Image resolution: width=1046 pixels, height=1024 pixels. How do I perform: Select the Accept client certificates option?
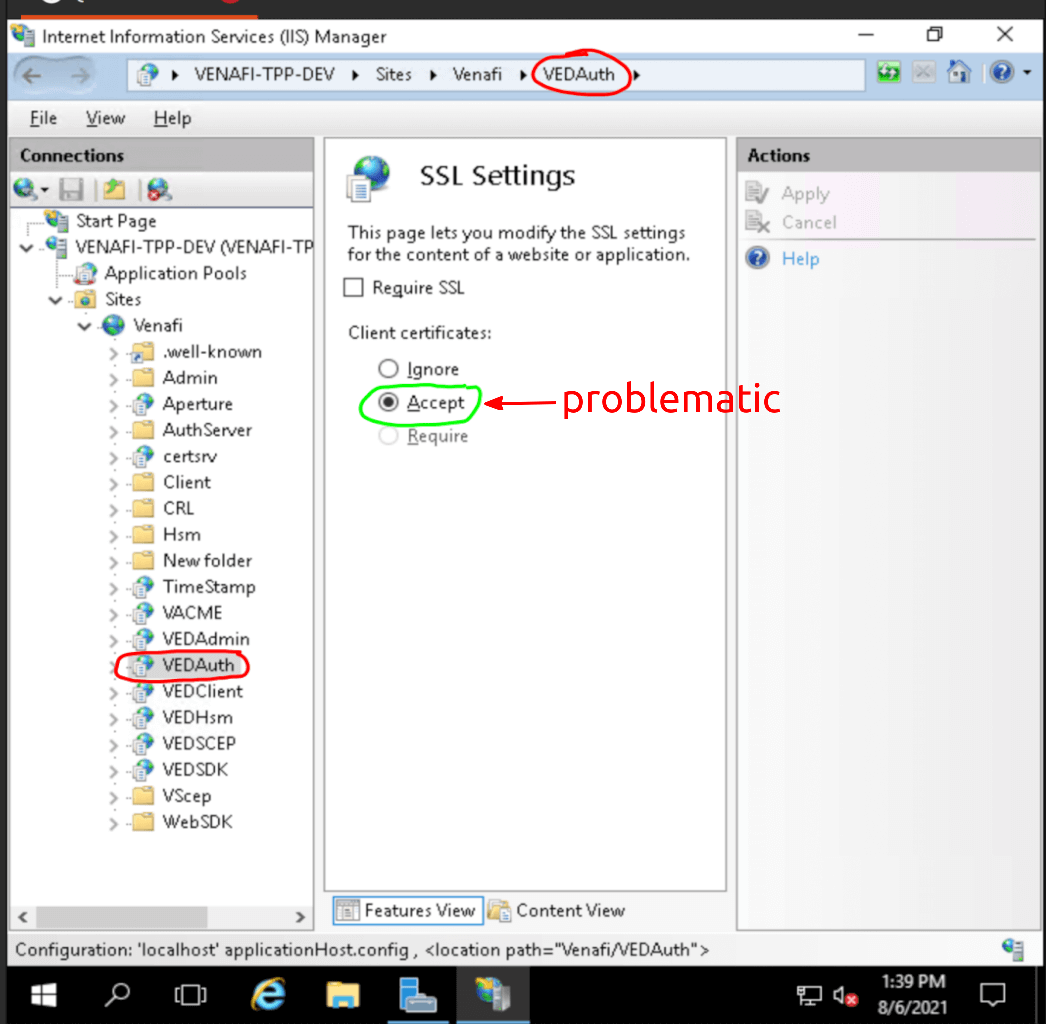(x=388, y=402)
